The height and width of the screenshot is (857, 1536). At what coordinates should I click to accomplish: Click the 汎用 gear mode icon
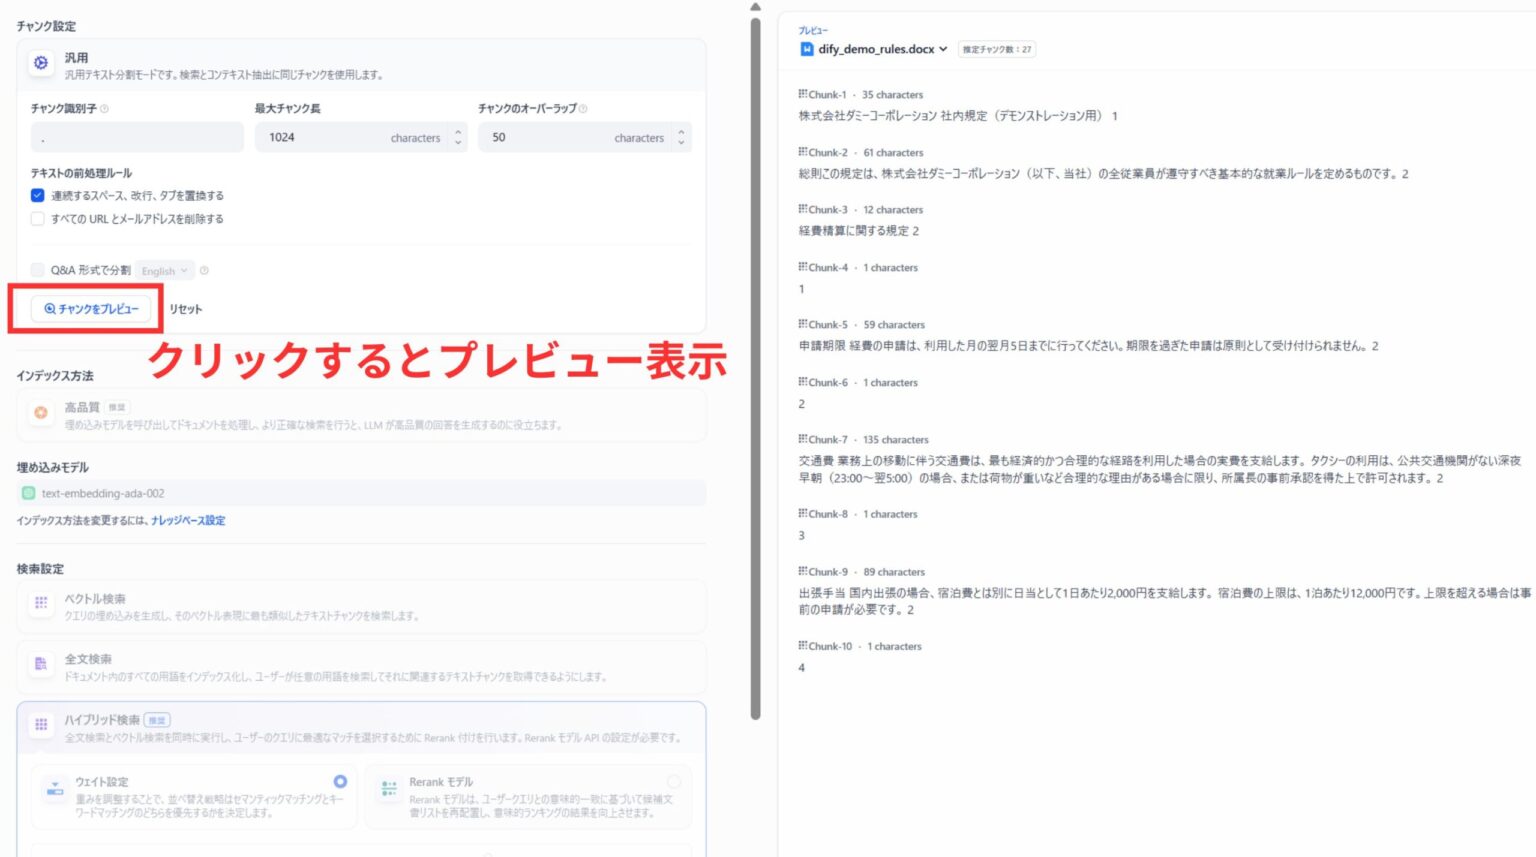pyautogui.click(x=40, y=64)
